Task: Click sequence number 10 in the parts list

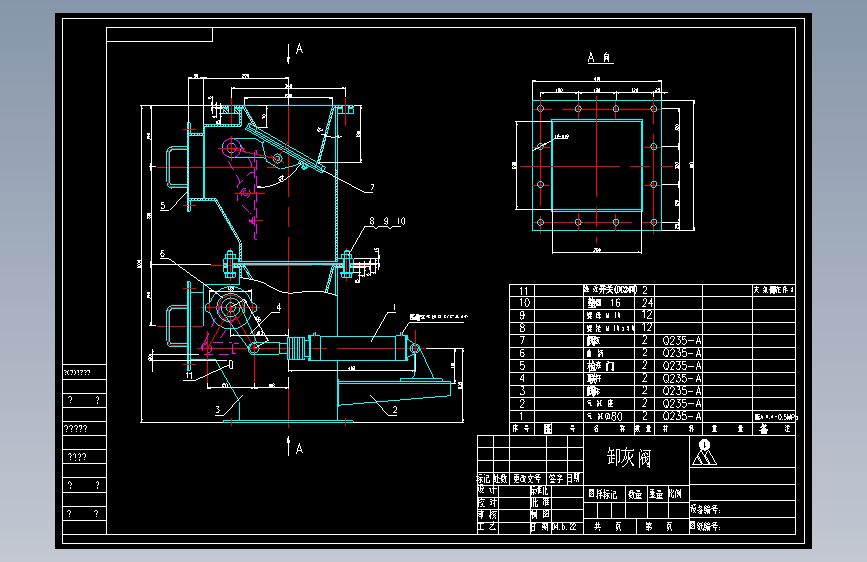Action: point(524,303)
